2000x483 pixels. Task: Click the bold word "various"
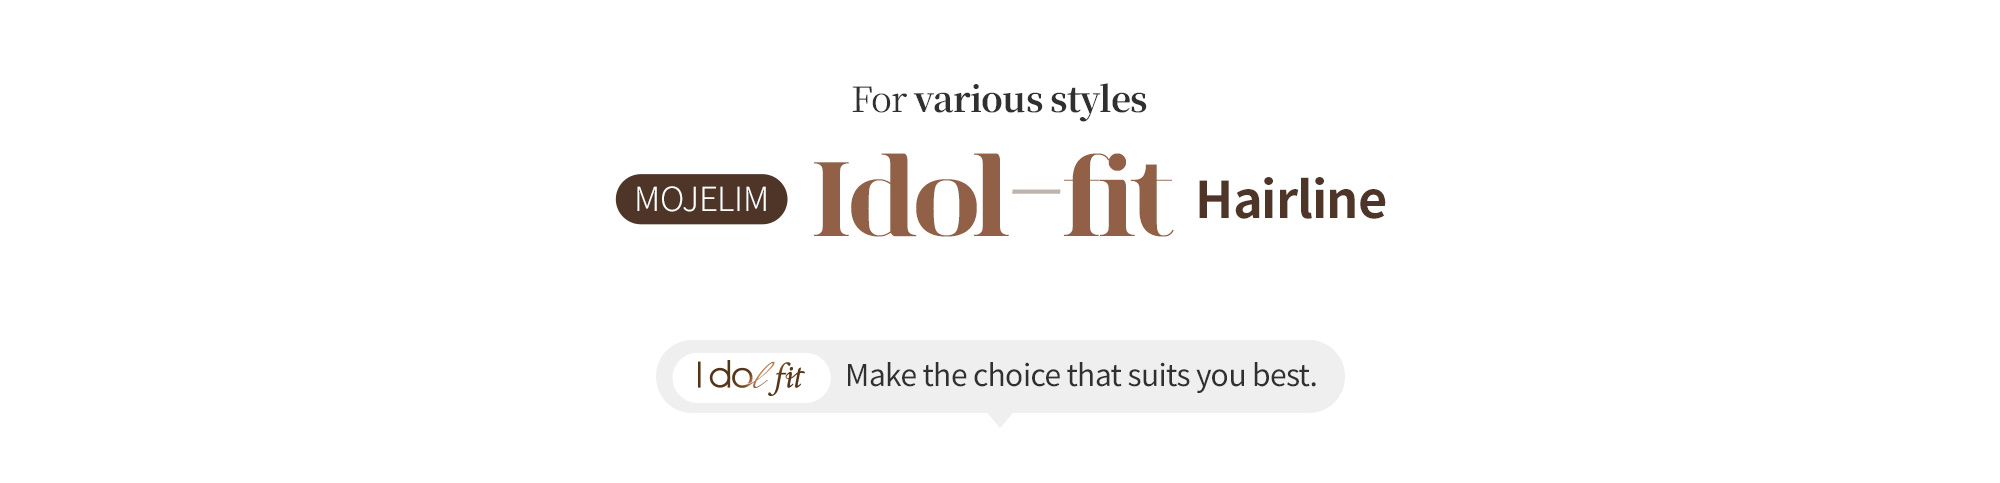[978, 100]
